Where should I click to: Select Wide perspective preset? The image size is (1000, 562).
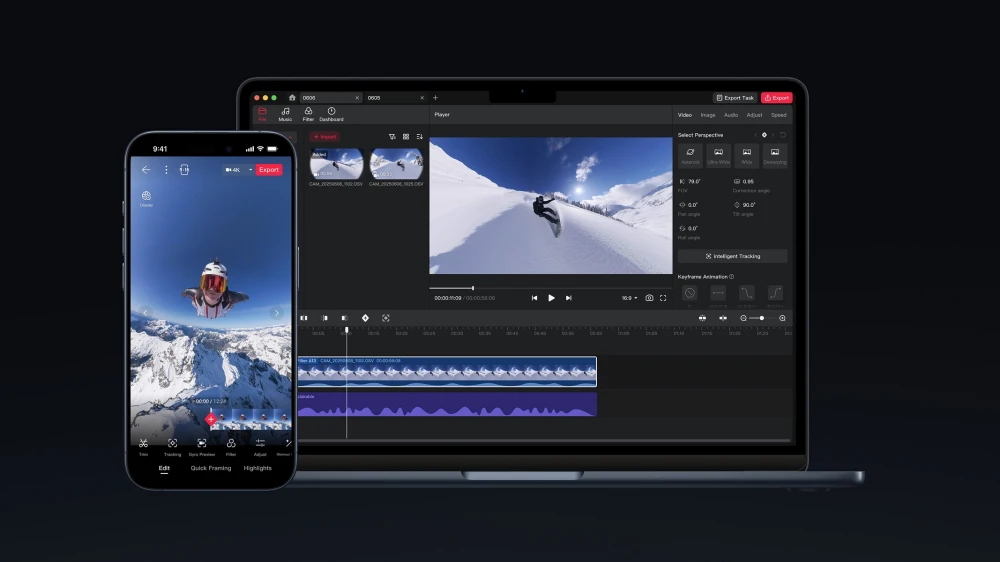(x=746, y=156)
